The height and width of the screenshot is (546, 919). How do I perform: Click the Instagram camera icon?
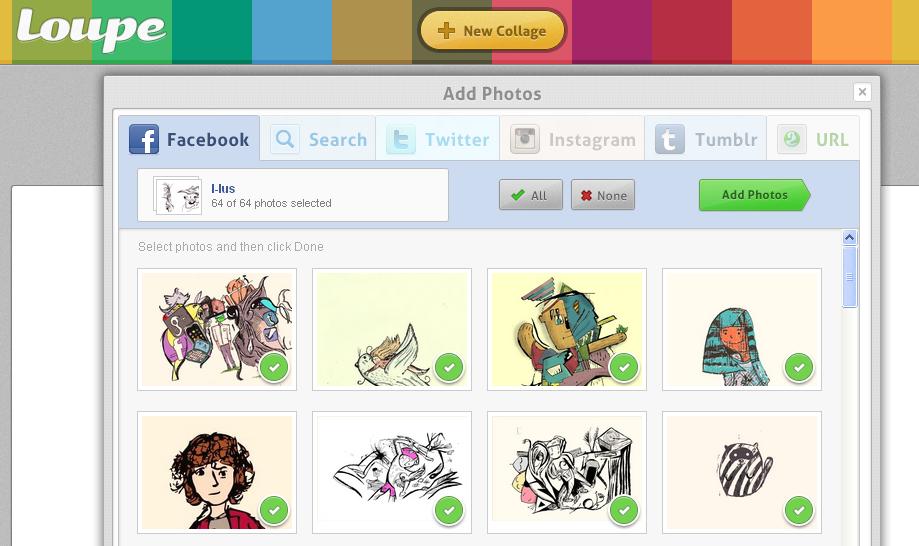coord(525,139)
